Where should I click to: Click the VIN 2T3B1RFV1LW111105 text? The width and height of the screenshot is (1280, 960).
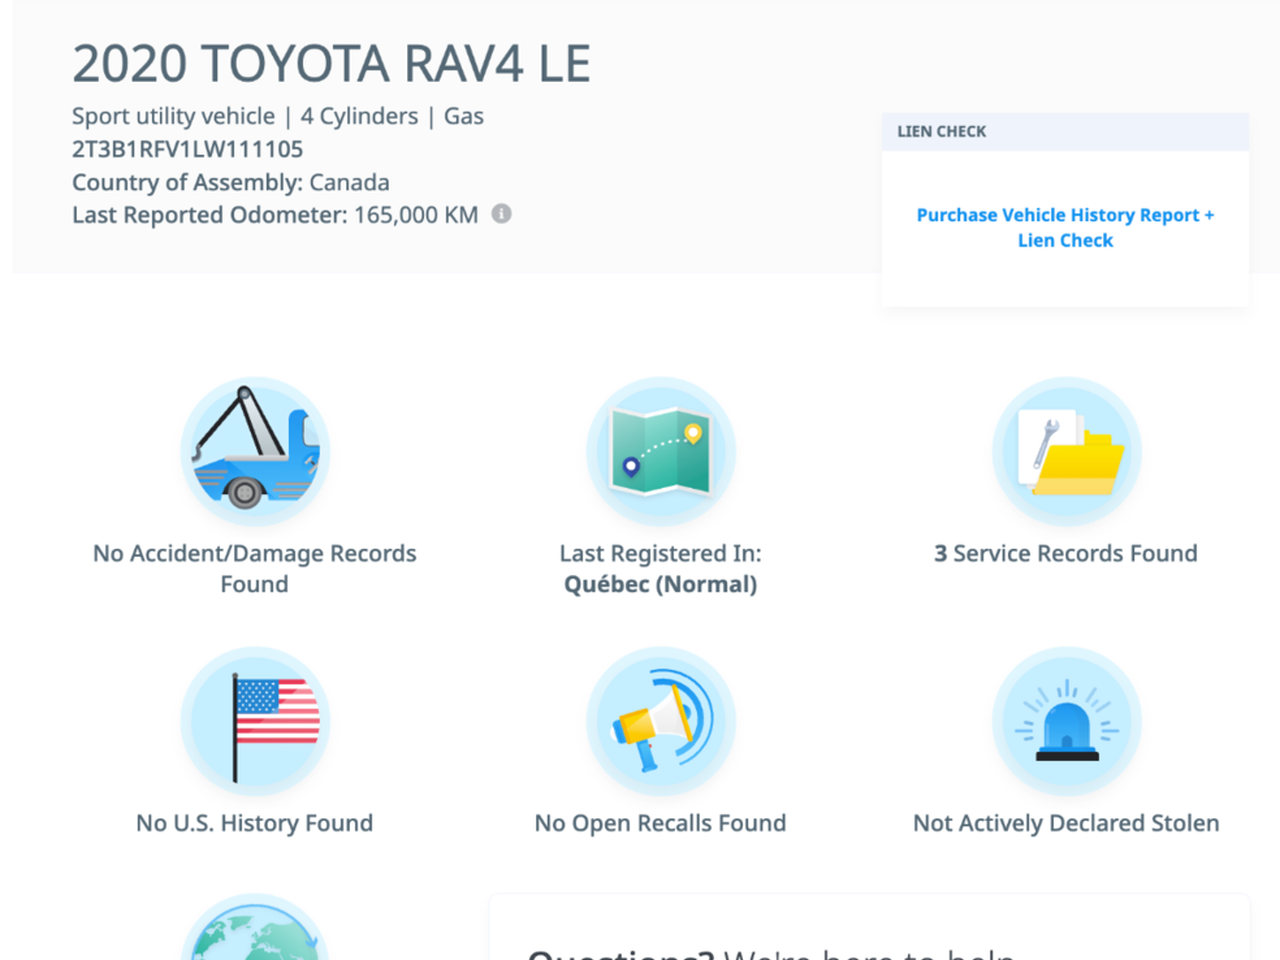[x=187, y=149]
